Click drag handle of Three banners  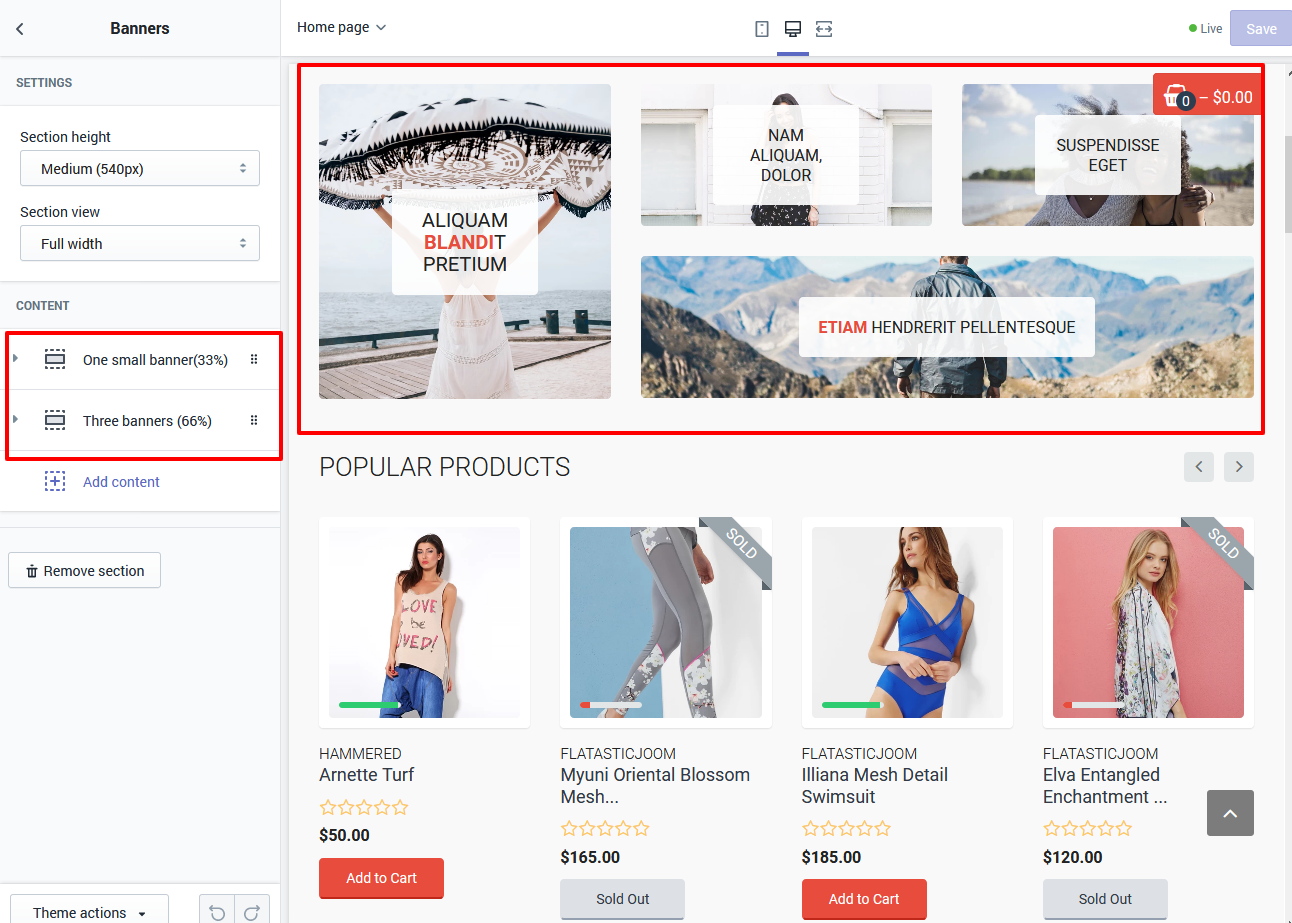pyautogui.click(x=254, y=421)
